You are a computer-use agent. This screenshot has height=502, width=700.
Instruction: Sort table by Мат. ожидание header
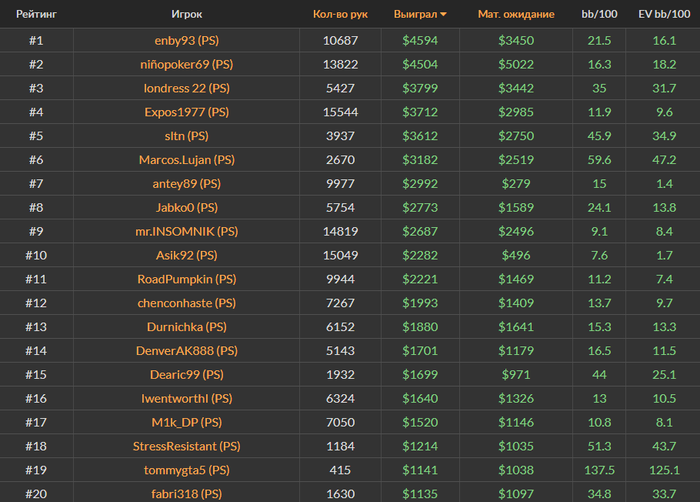coord(516,14)
